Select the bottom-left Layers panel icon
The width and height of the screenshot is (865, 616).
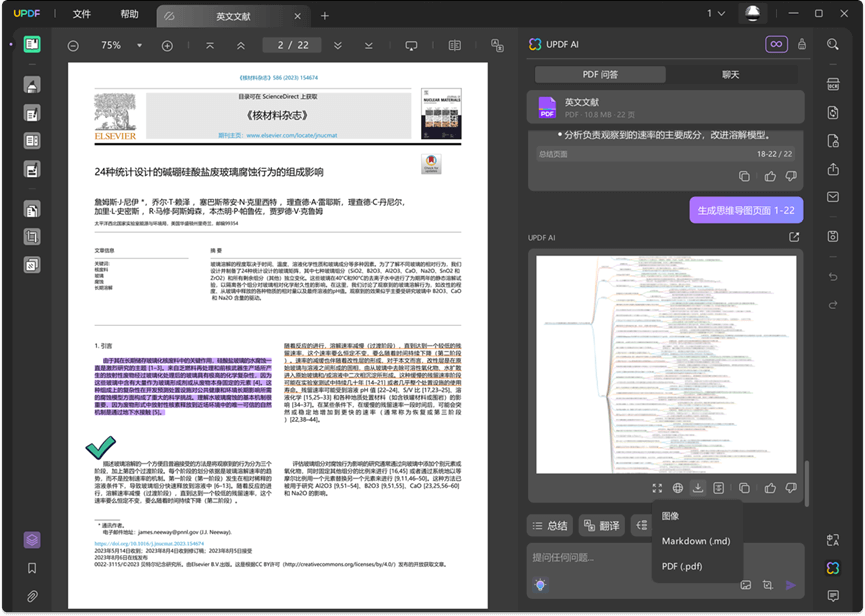click(x=32, y=540)
